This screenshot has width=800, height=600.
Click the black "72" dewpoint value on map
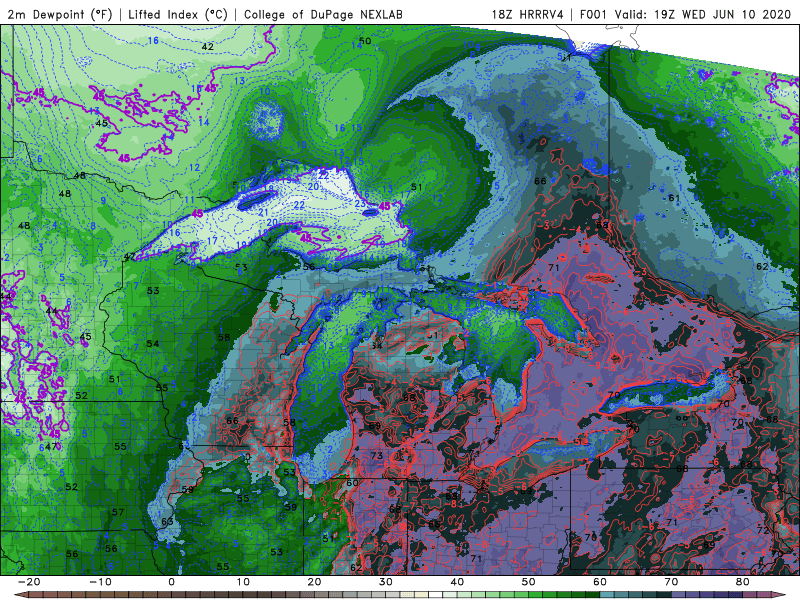click(x=763, y=530)
